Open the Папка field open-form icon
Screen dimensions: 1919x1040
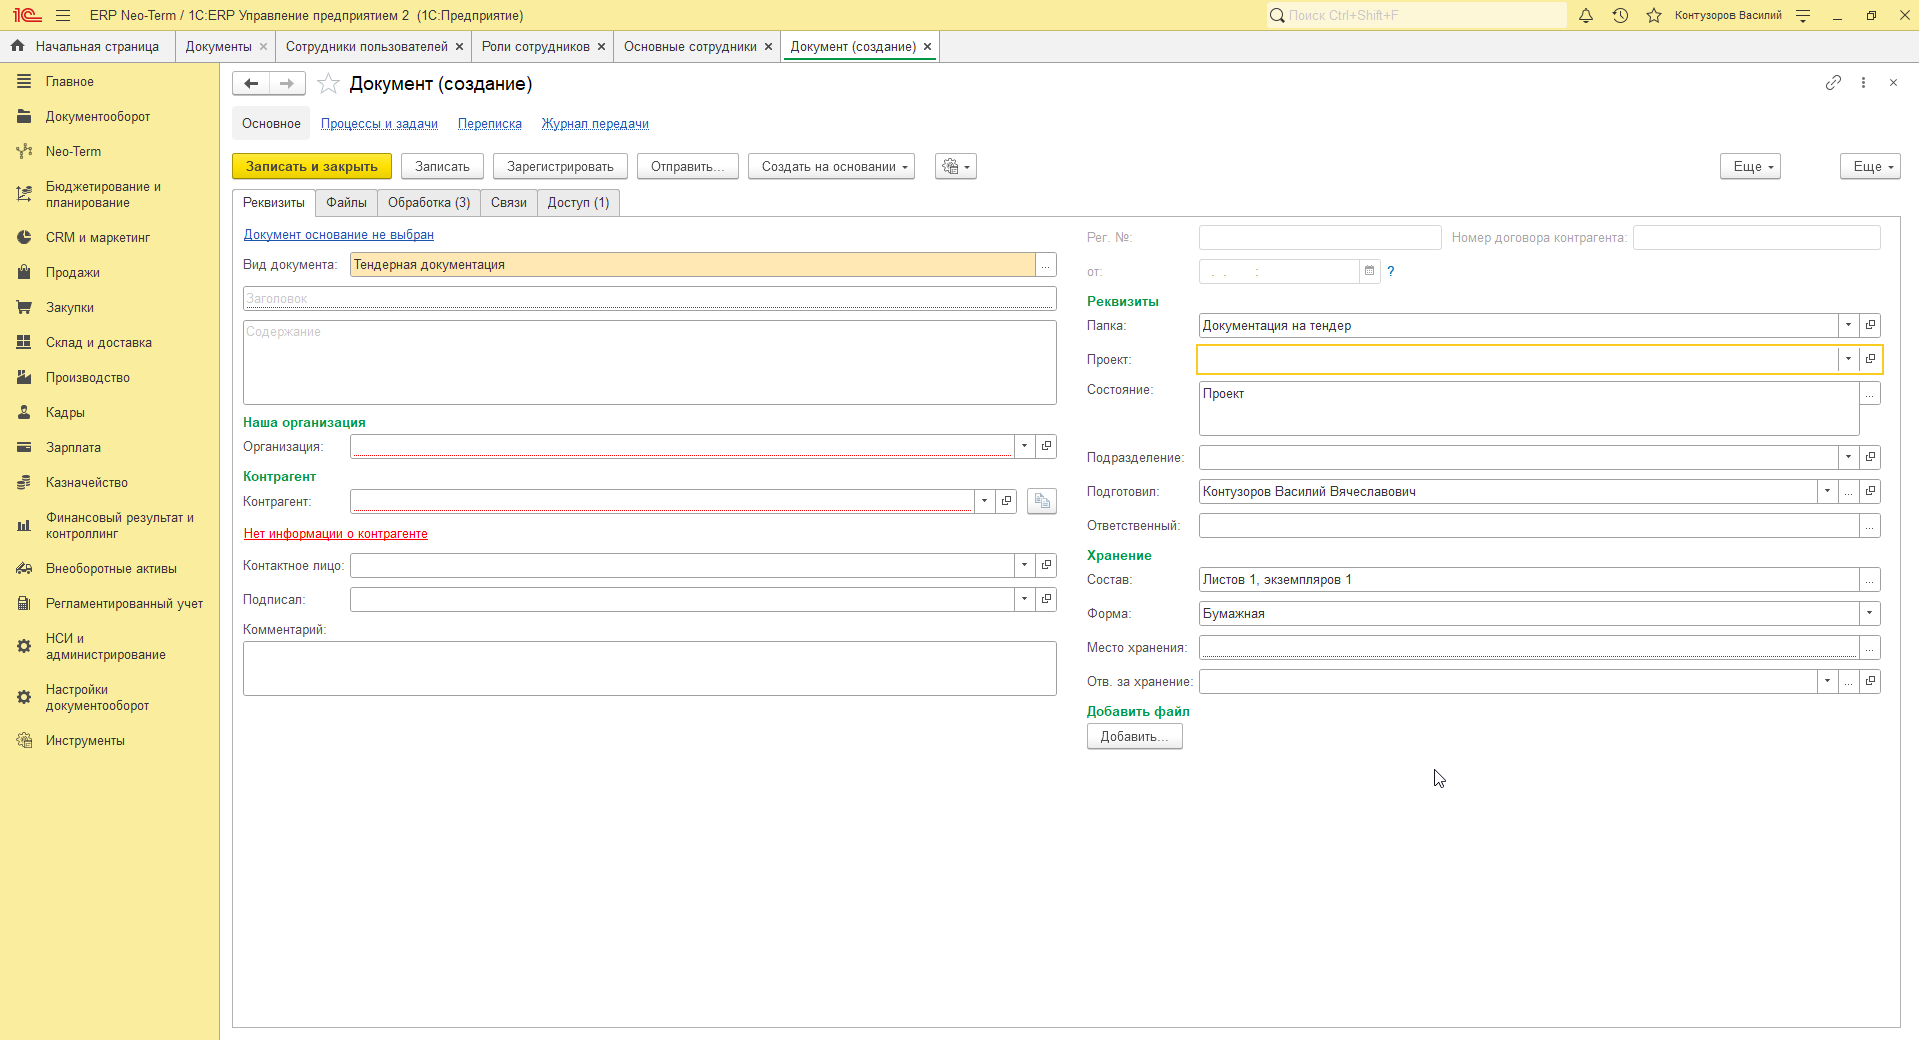click(1870, 325)
